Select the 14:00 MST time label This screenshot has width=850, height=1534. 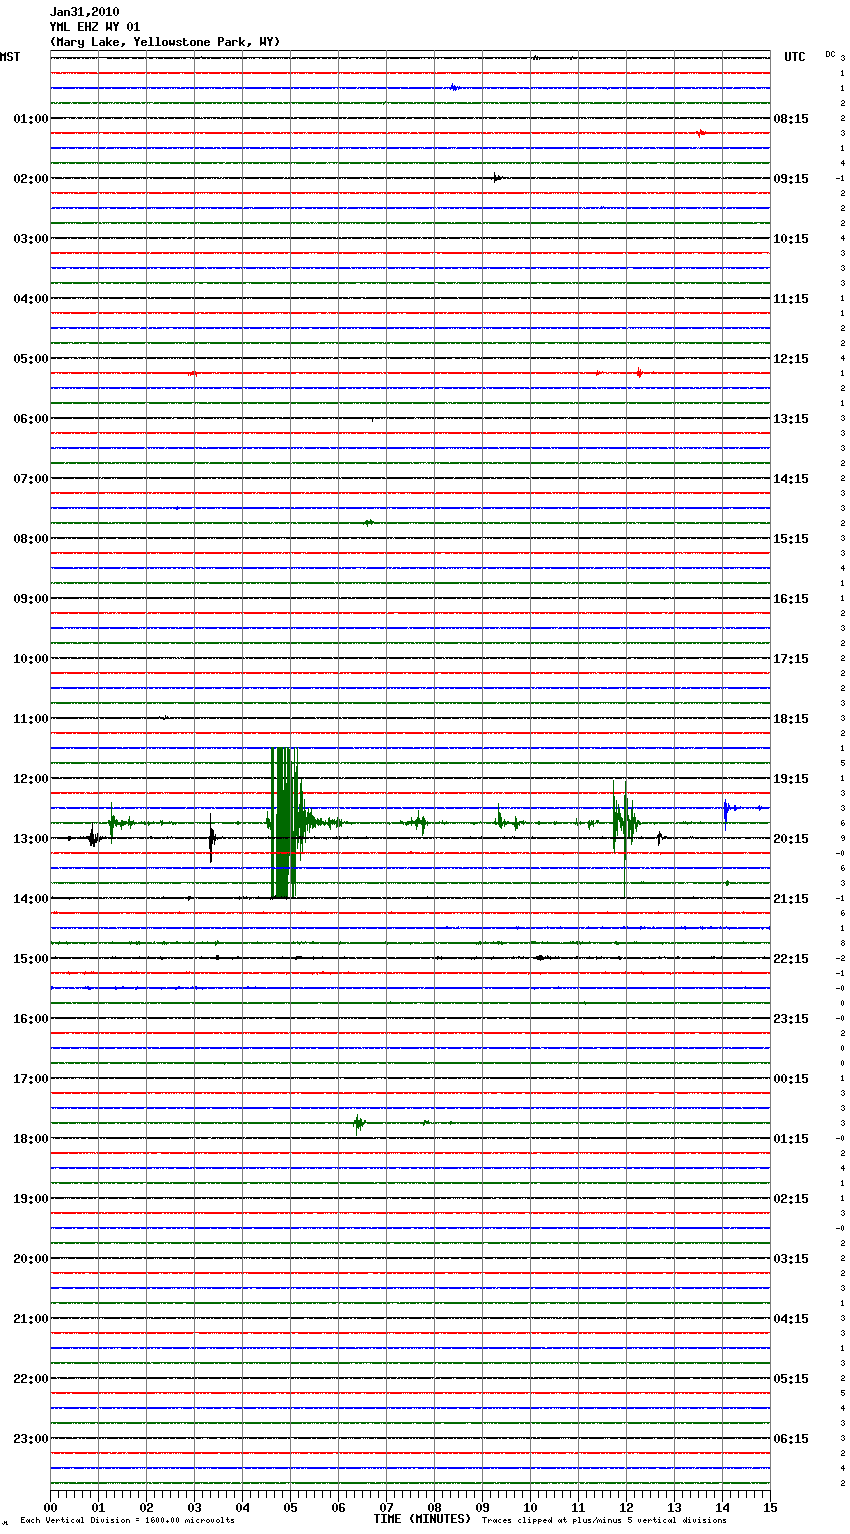31,899
